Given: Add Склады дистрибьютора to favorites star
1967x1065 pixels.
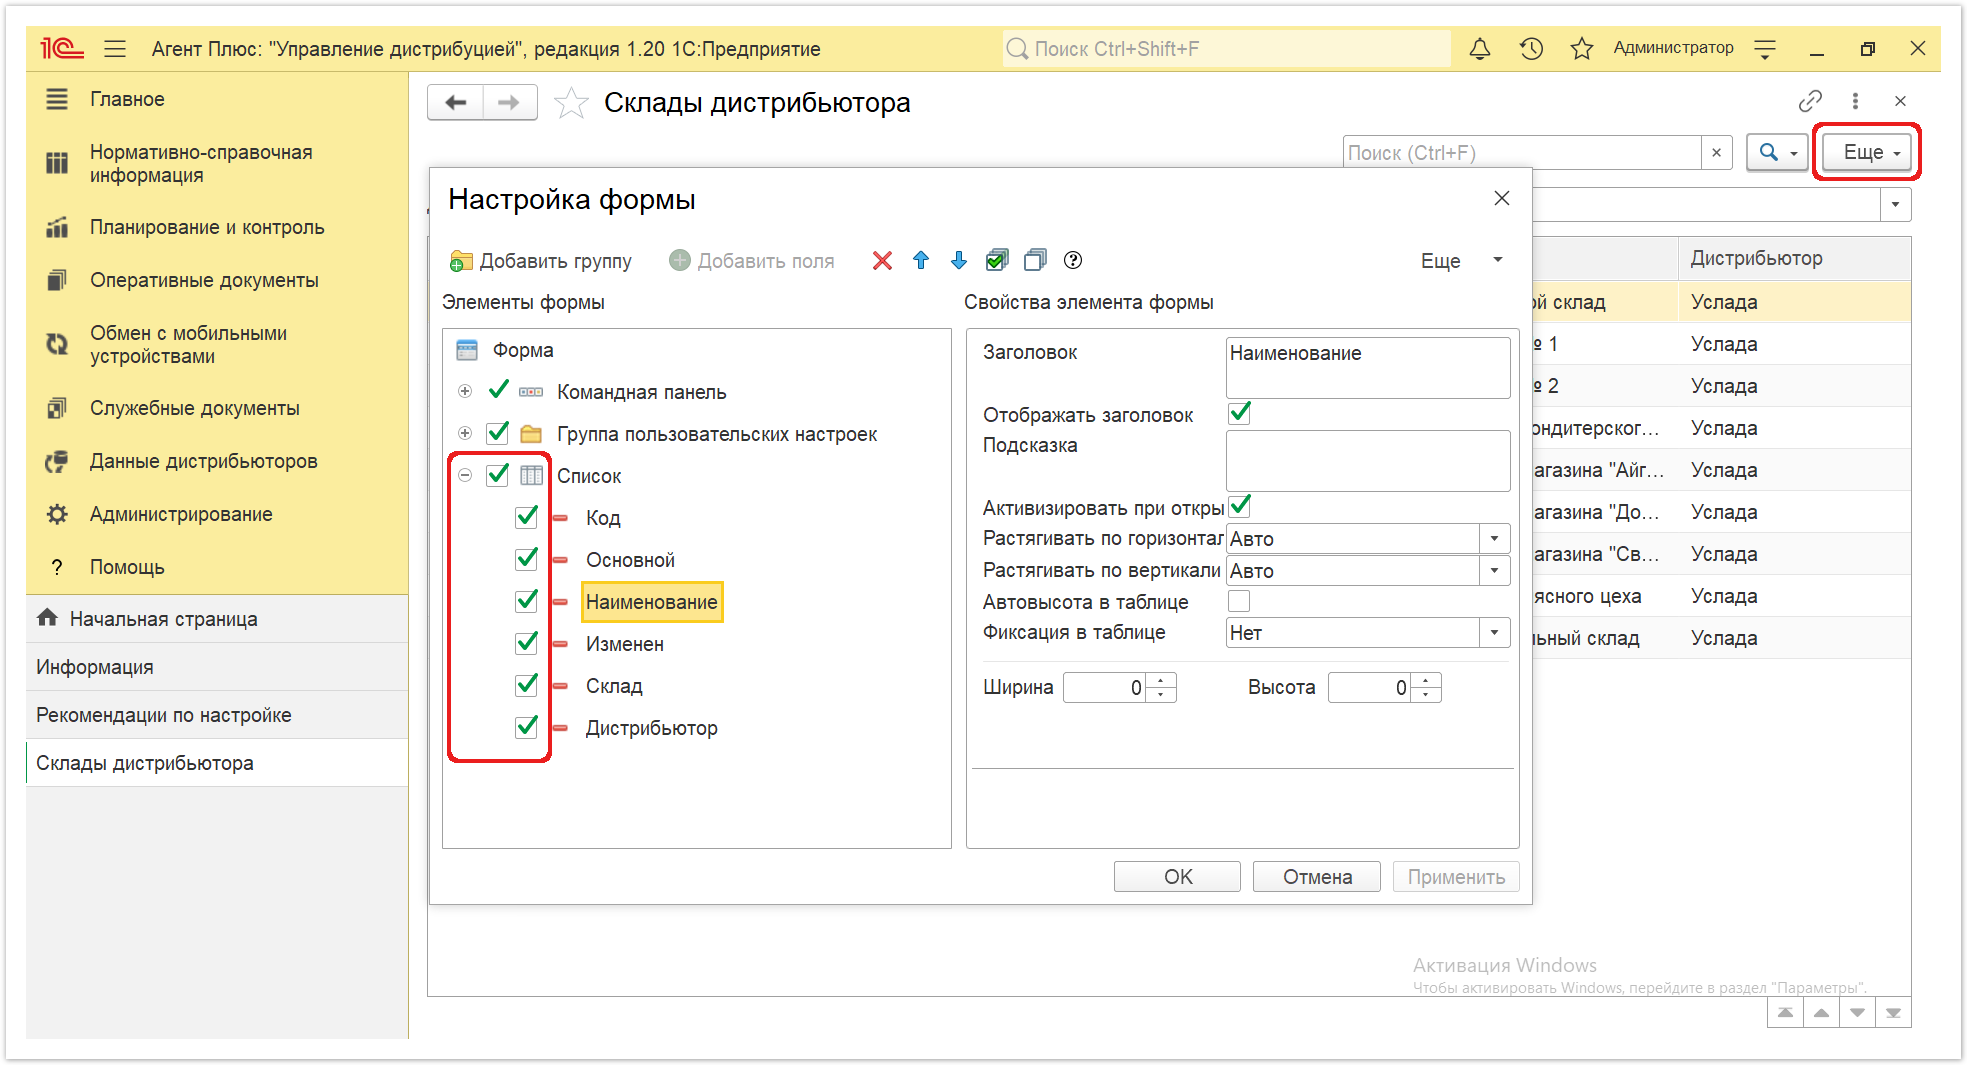Looking at the screenshot, I should pos(571,103).
